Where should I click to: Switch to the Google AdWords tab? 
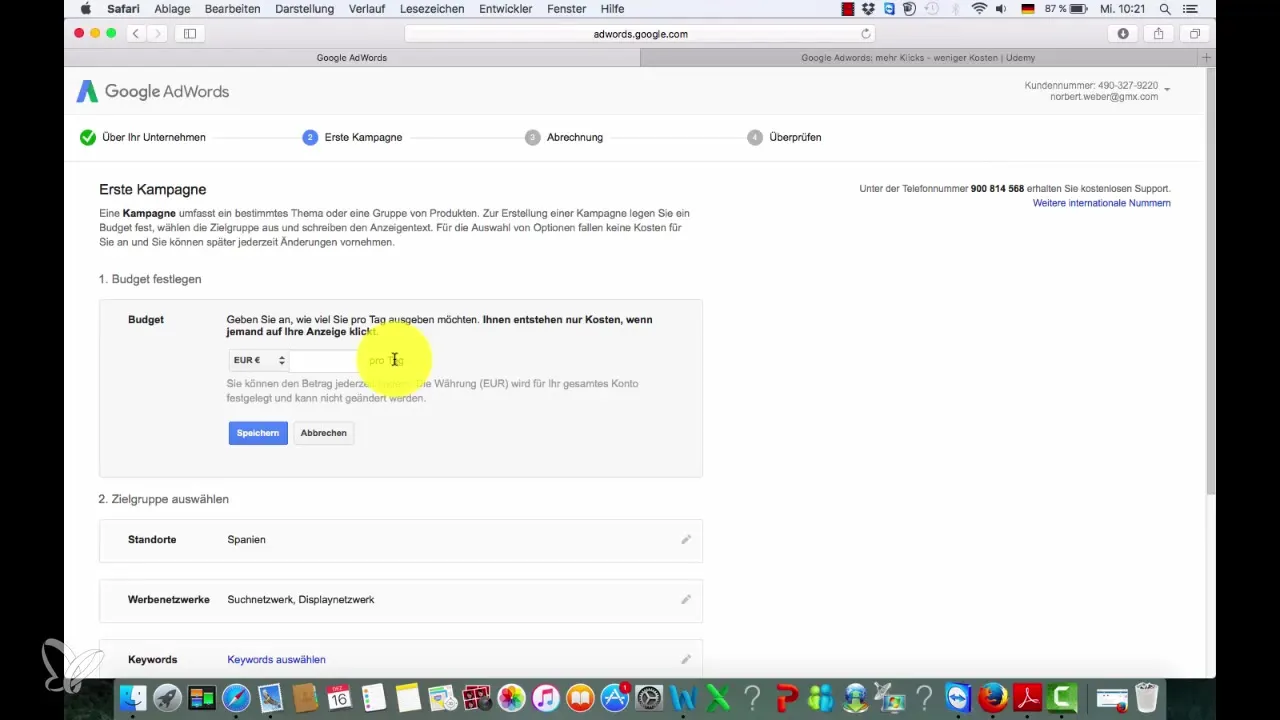[x=352, y=58]
